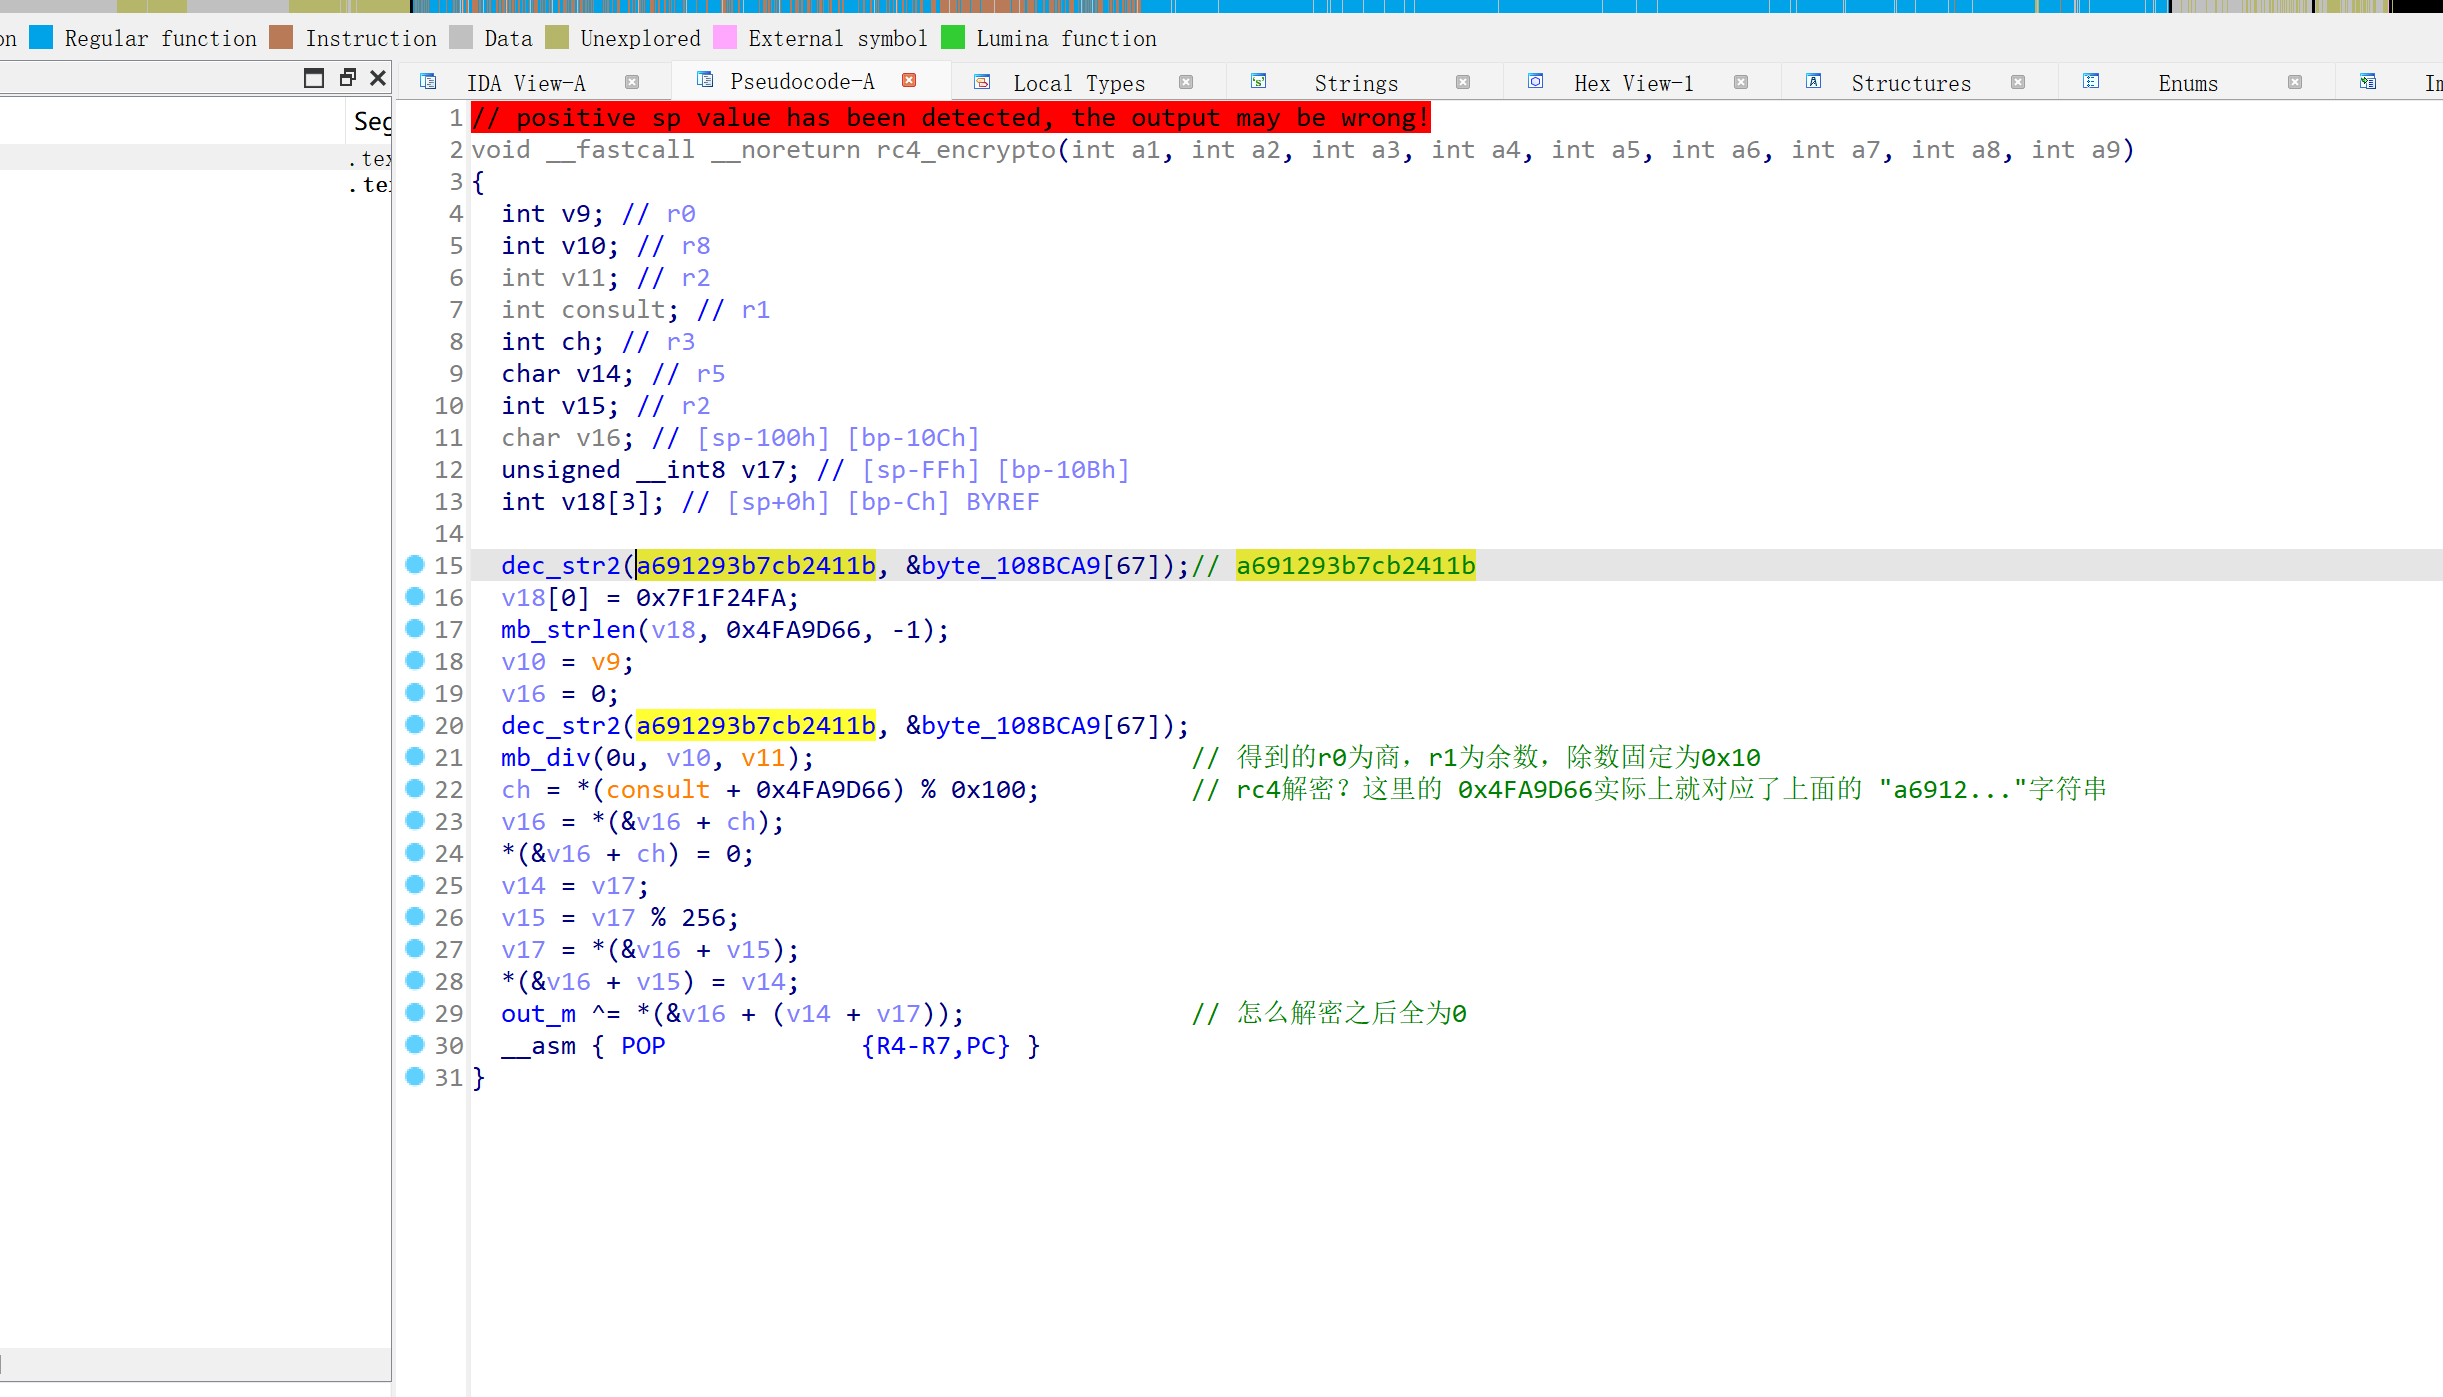
Task: Open the Structures tab
Action: (x=1910, y=83)
